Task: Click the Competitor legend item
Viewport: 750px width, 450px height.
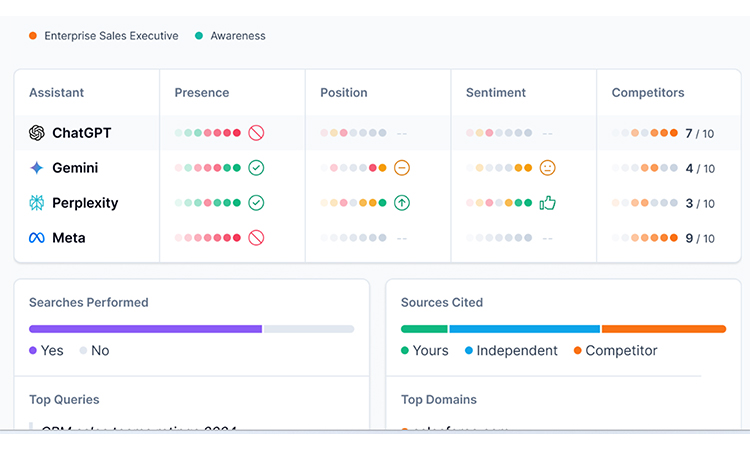Action: coord(616,351)
